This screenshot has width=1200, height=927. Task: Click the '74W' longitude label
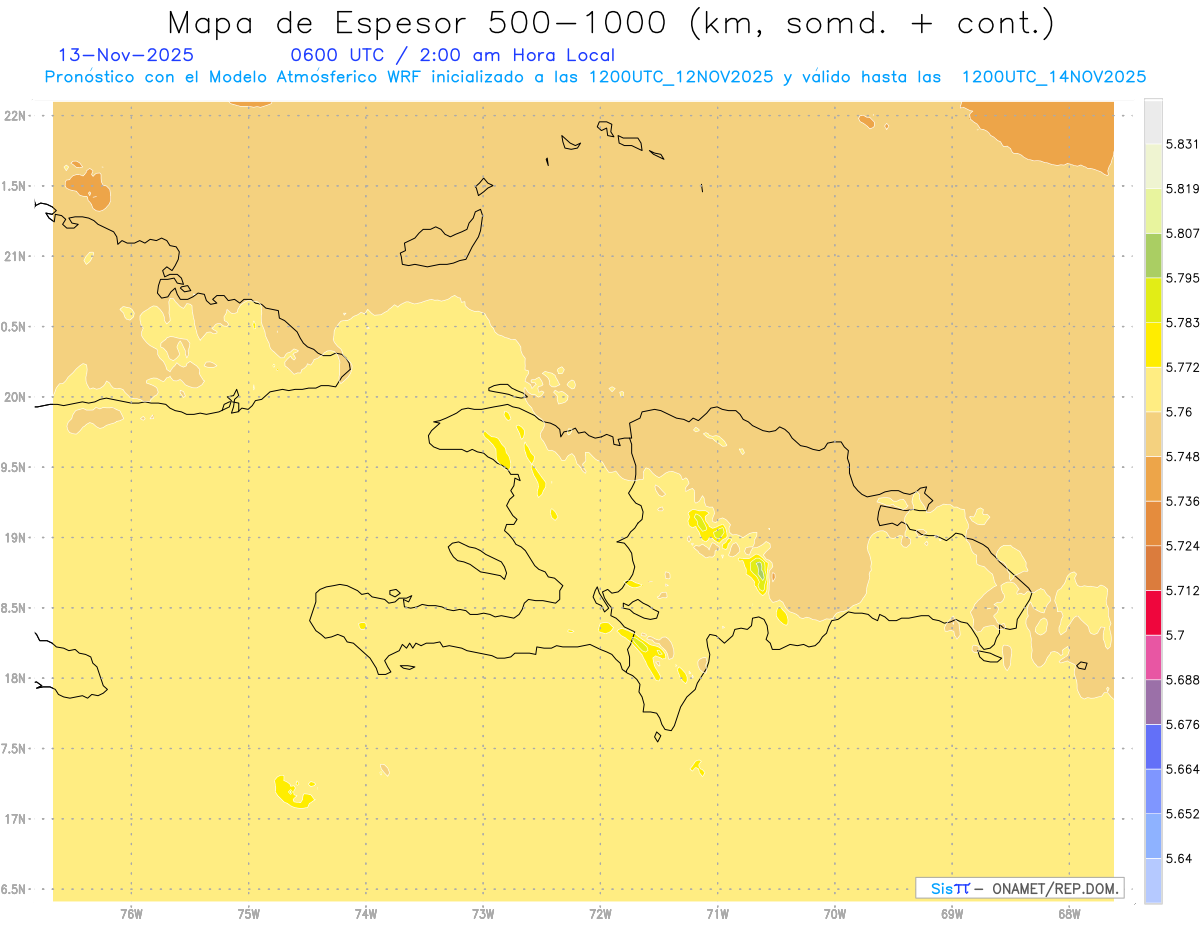[x=366, y=914]
